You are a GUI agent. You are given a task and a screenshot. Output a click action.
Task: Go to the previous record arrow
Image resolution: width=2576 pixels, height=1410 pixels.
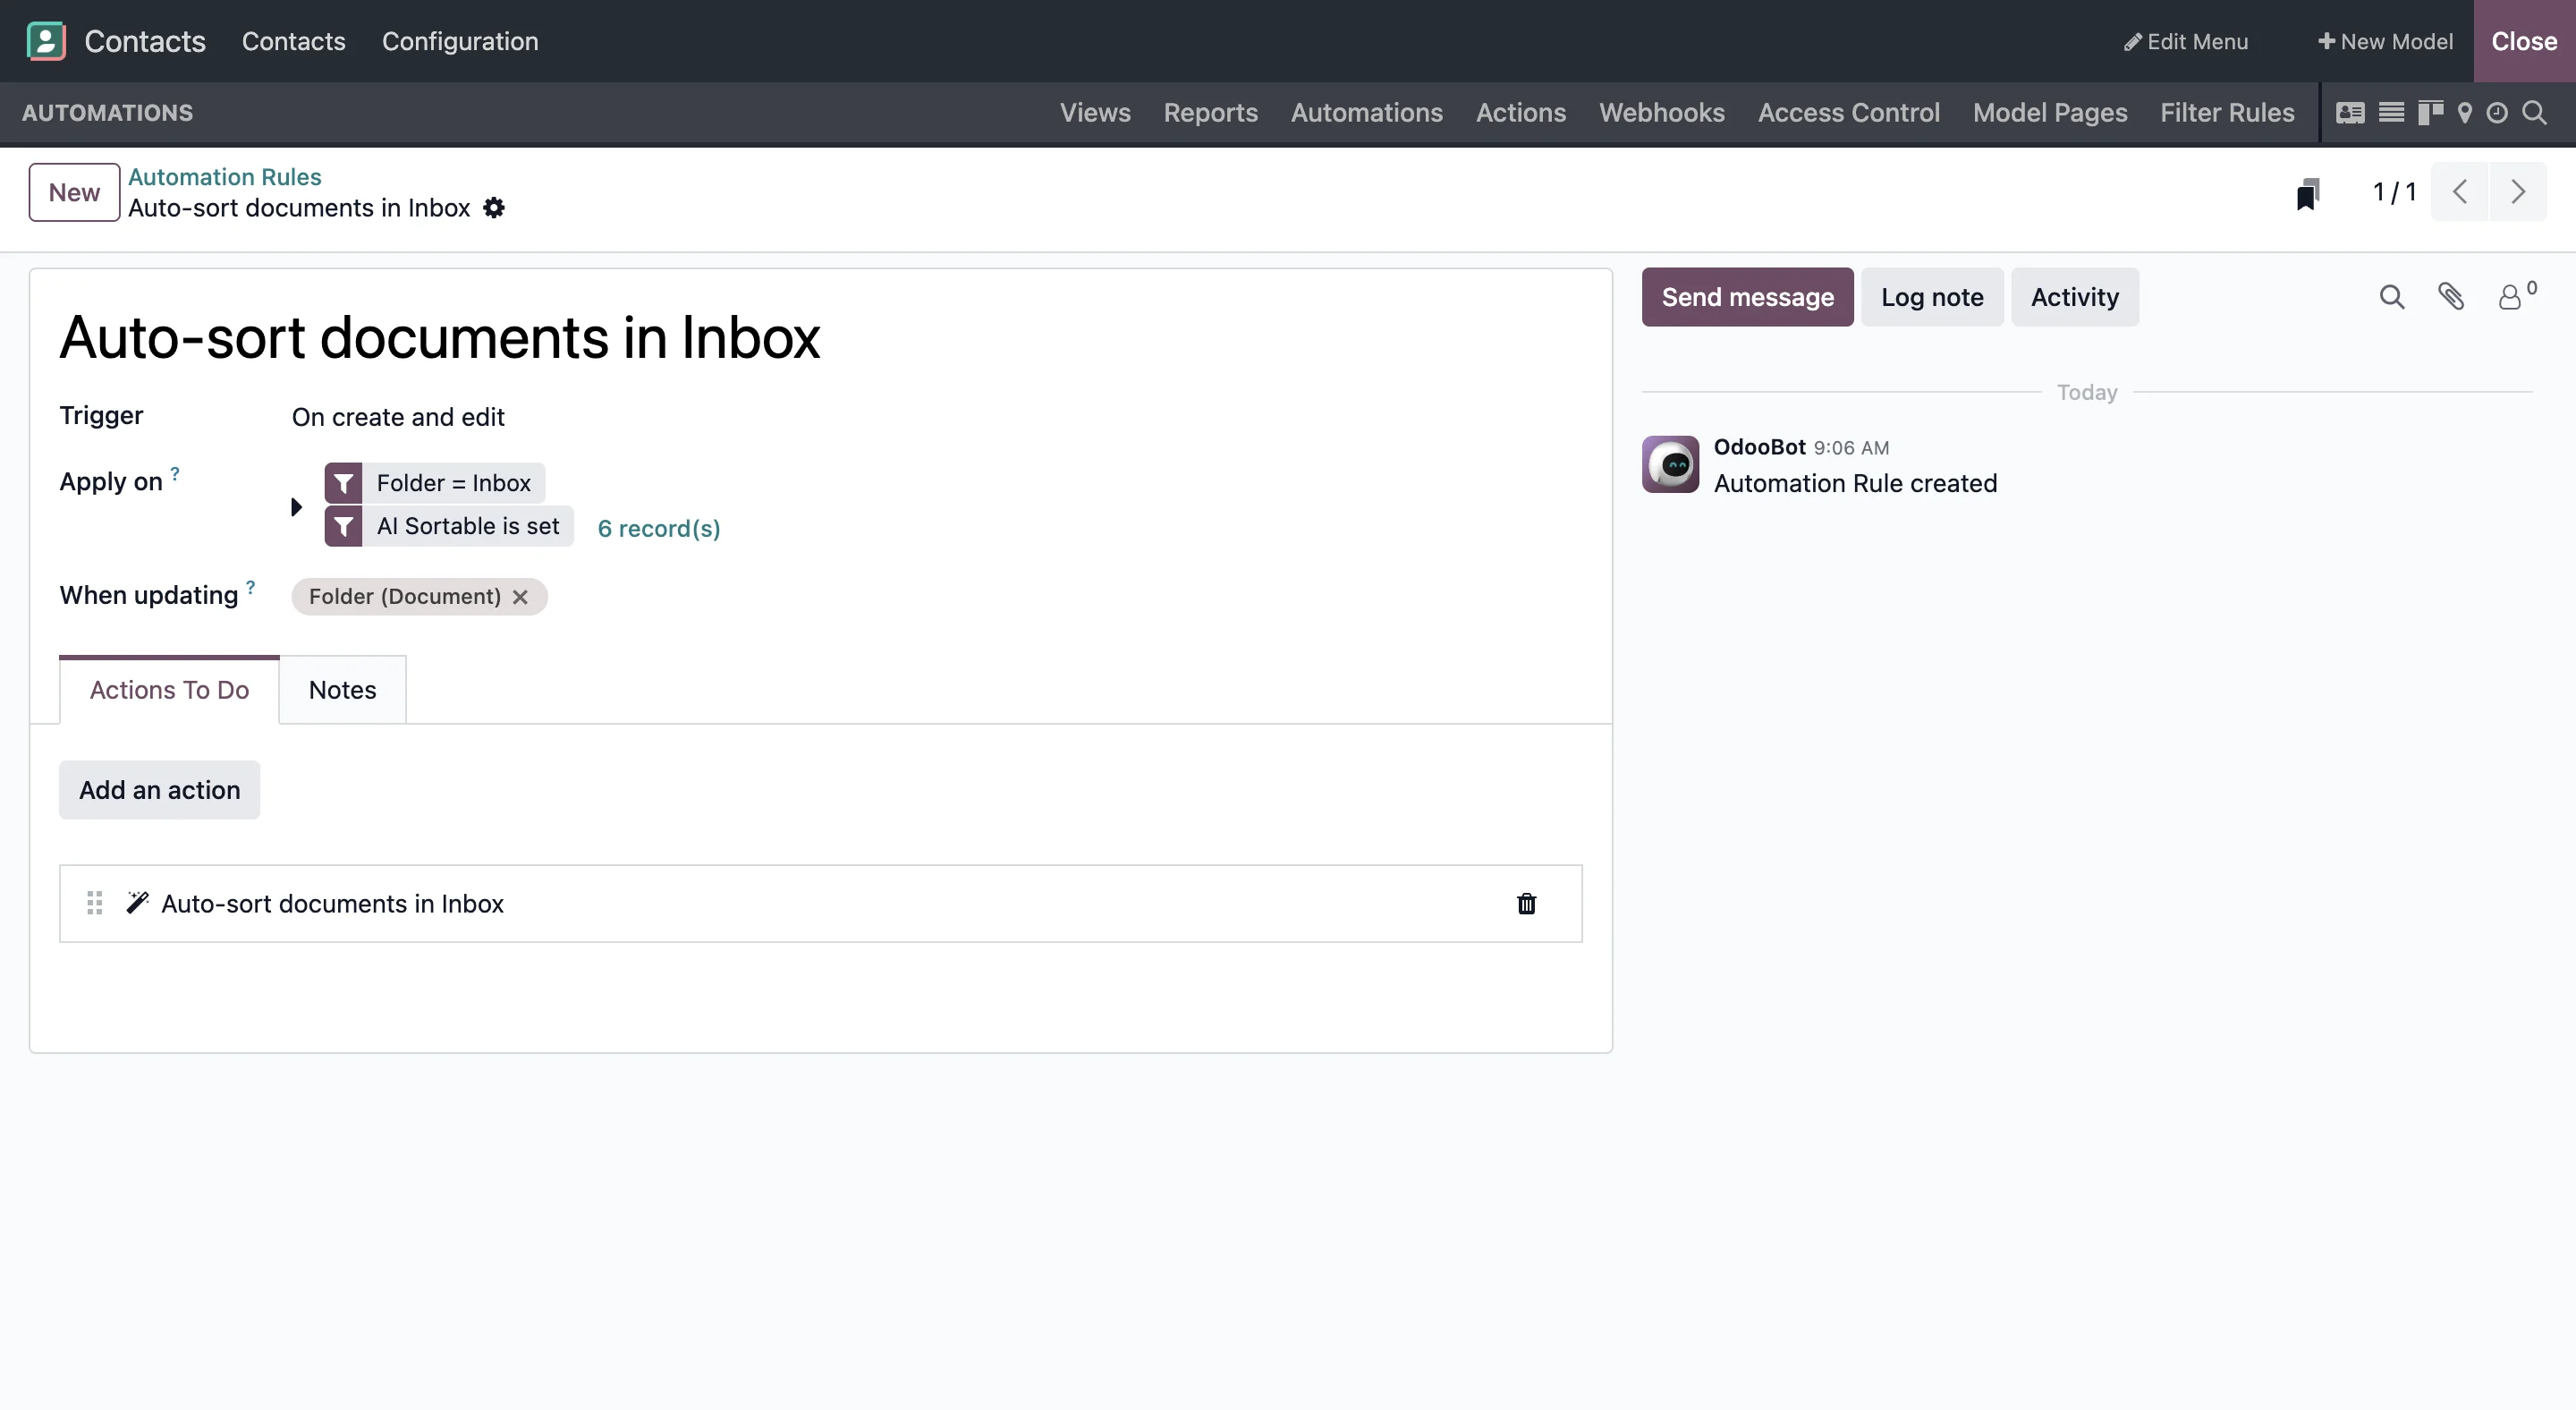(x=2460, y=192)
